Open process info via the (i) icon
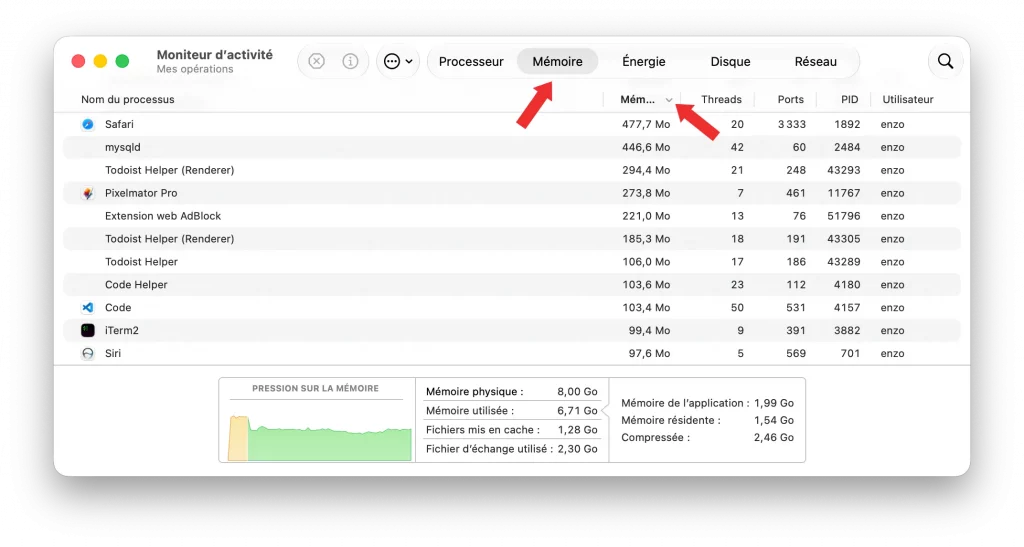1024x547 pixels. (x=351, y=61)
